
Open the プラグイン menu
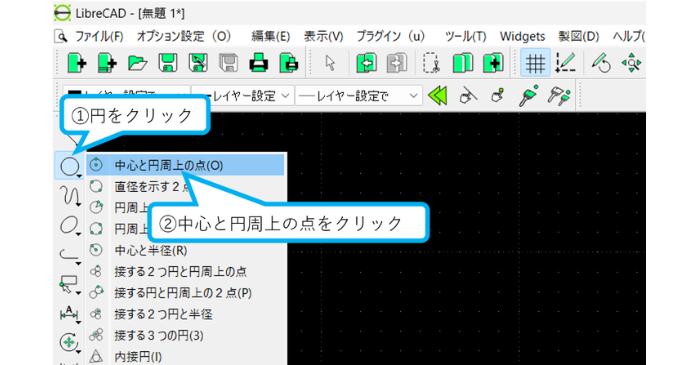pos(390,36)
